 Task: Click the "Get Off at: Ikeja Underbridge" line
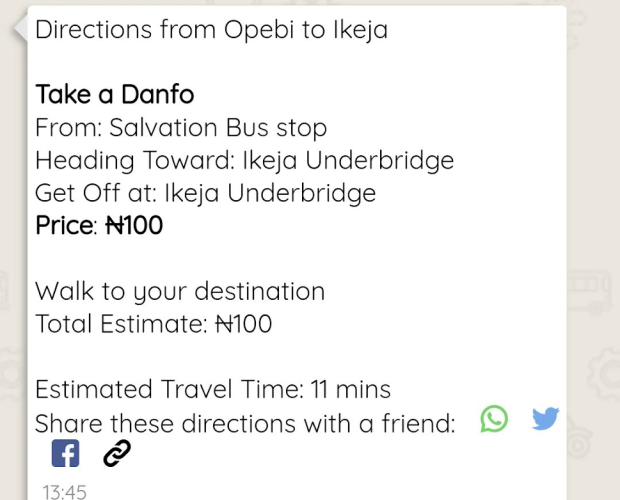(x=205, y=193)
